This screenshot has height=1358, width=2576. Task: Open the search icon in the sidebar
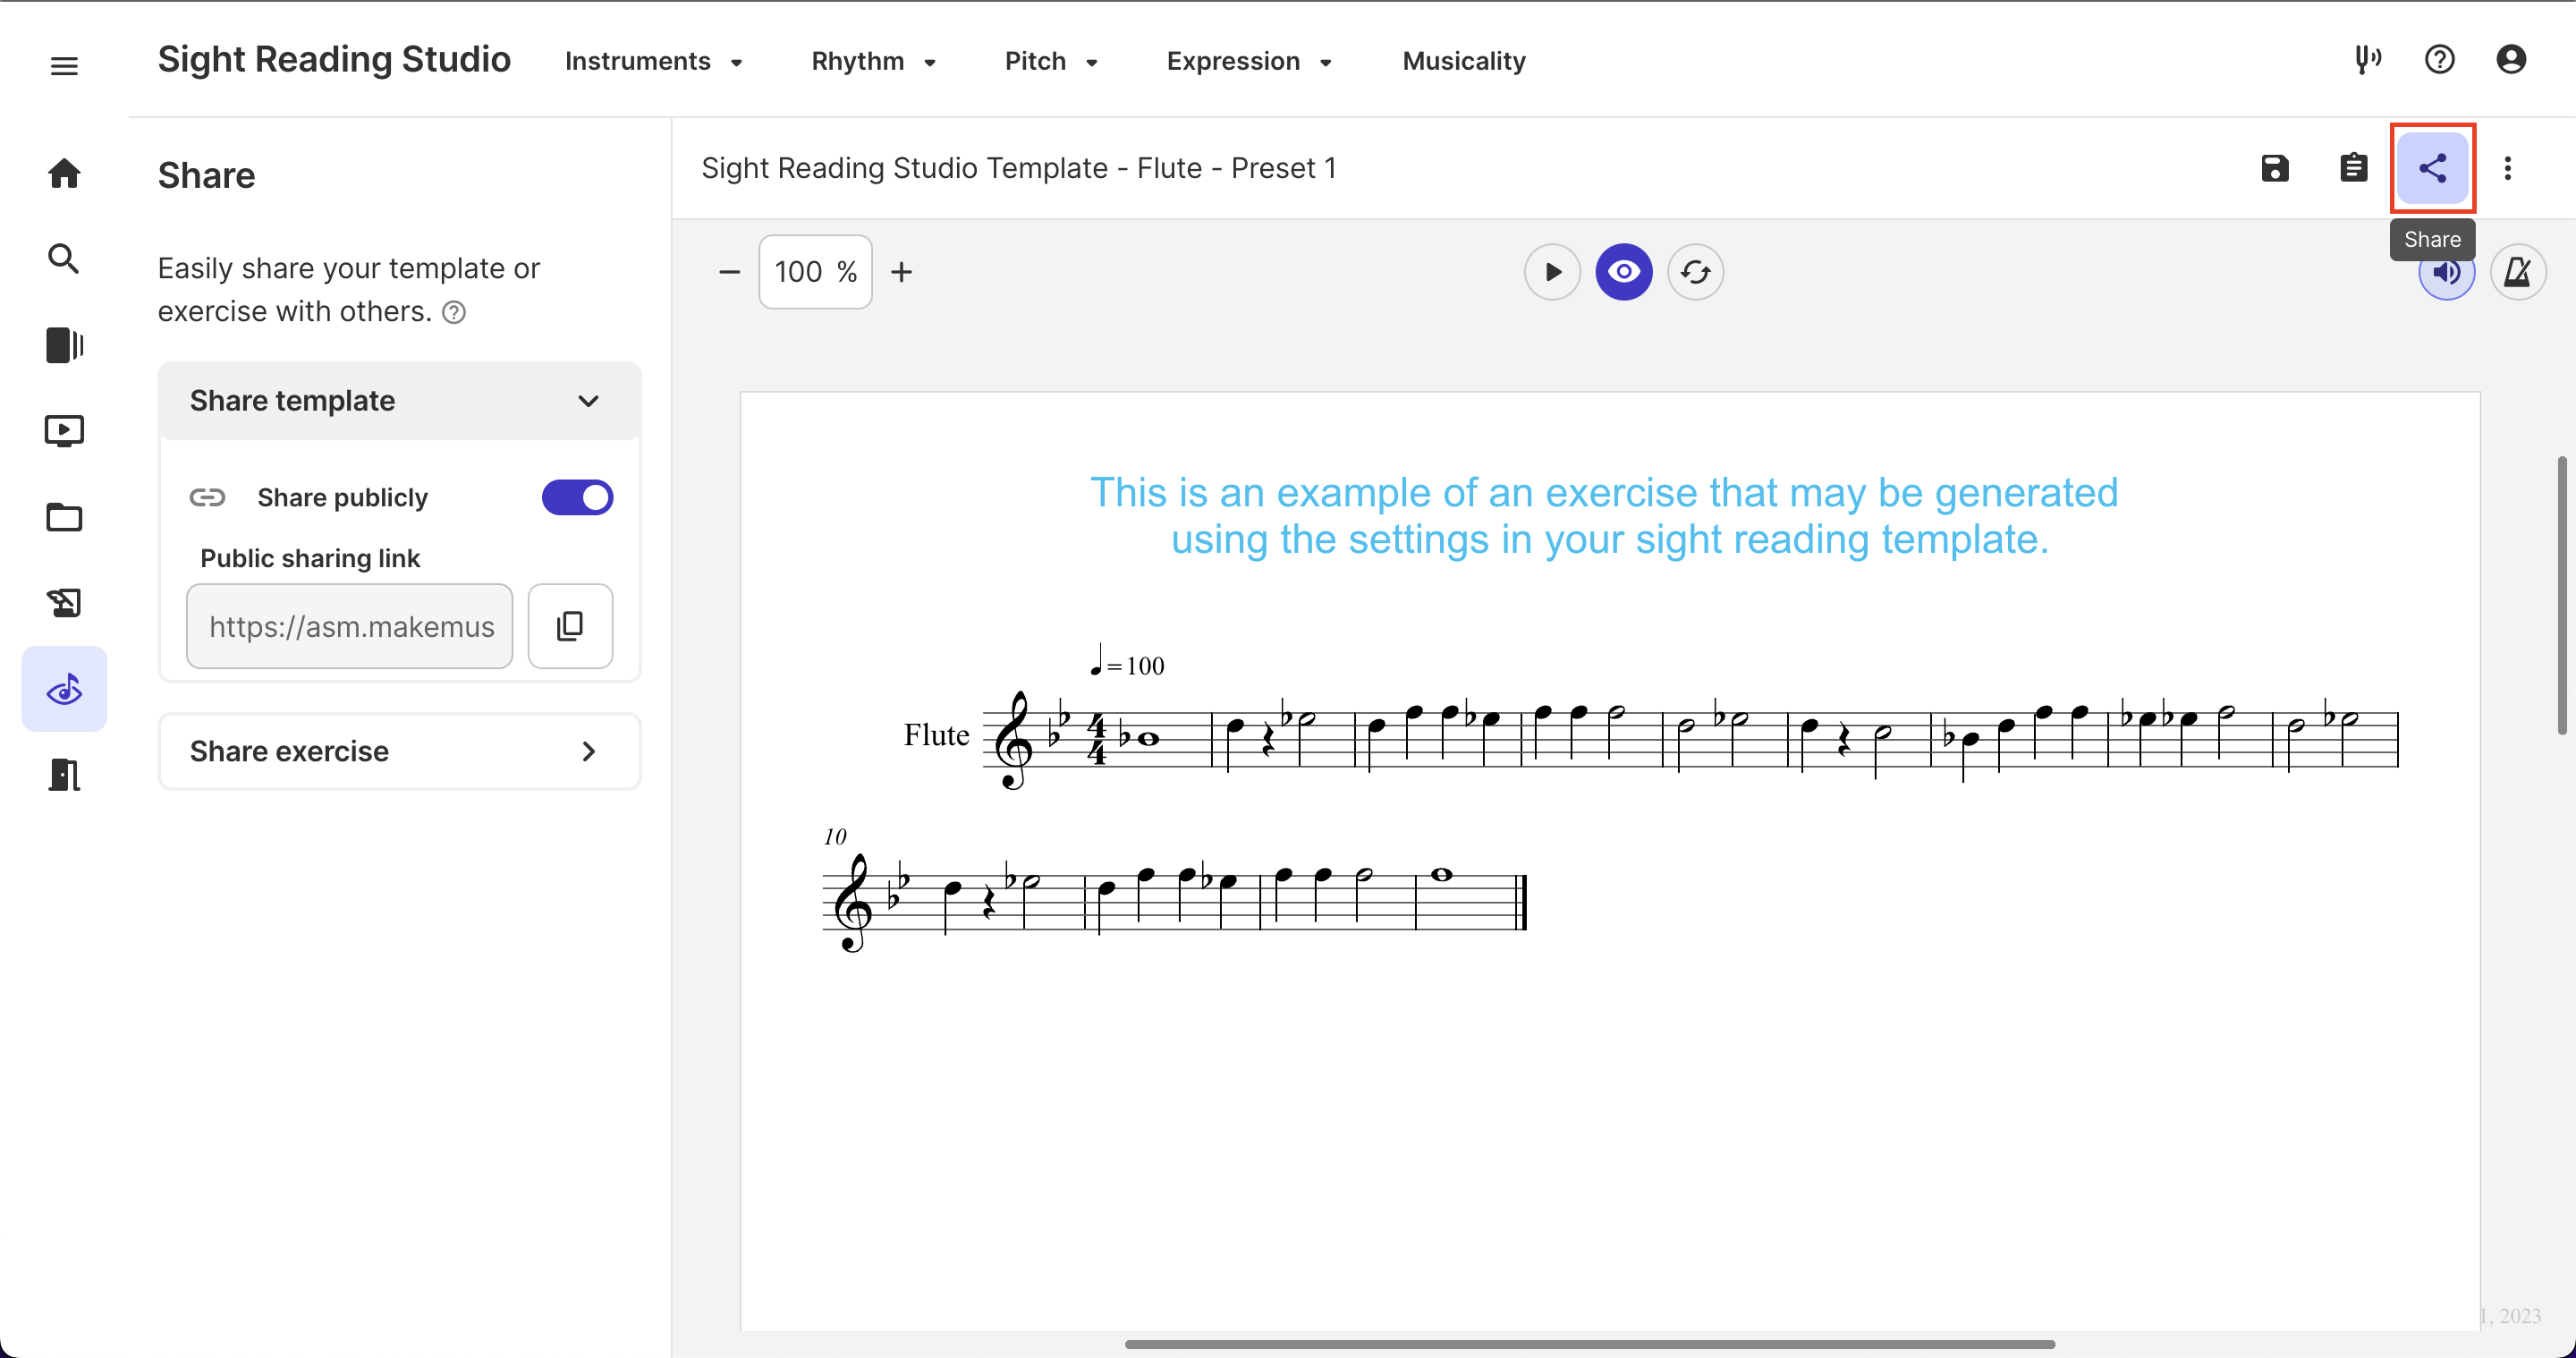64,259
